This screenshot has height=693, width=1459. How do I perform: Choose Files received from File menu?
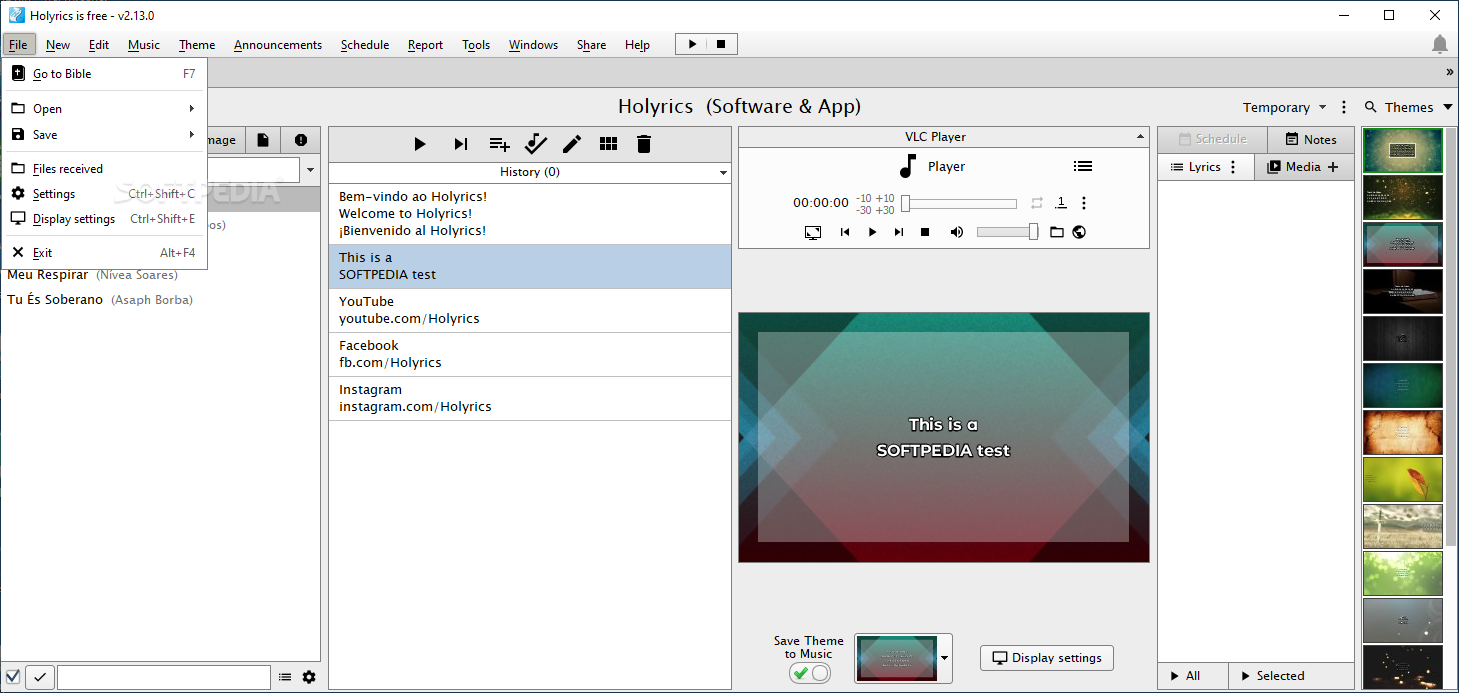click(104, 169)
